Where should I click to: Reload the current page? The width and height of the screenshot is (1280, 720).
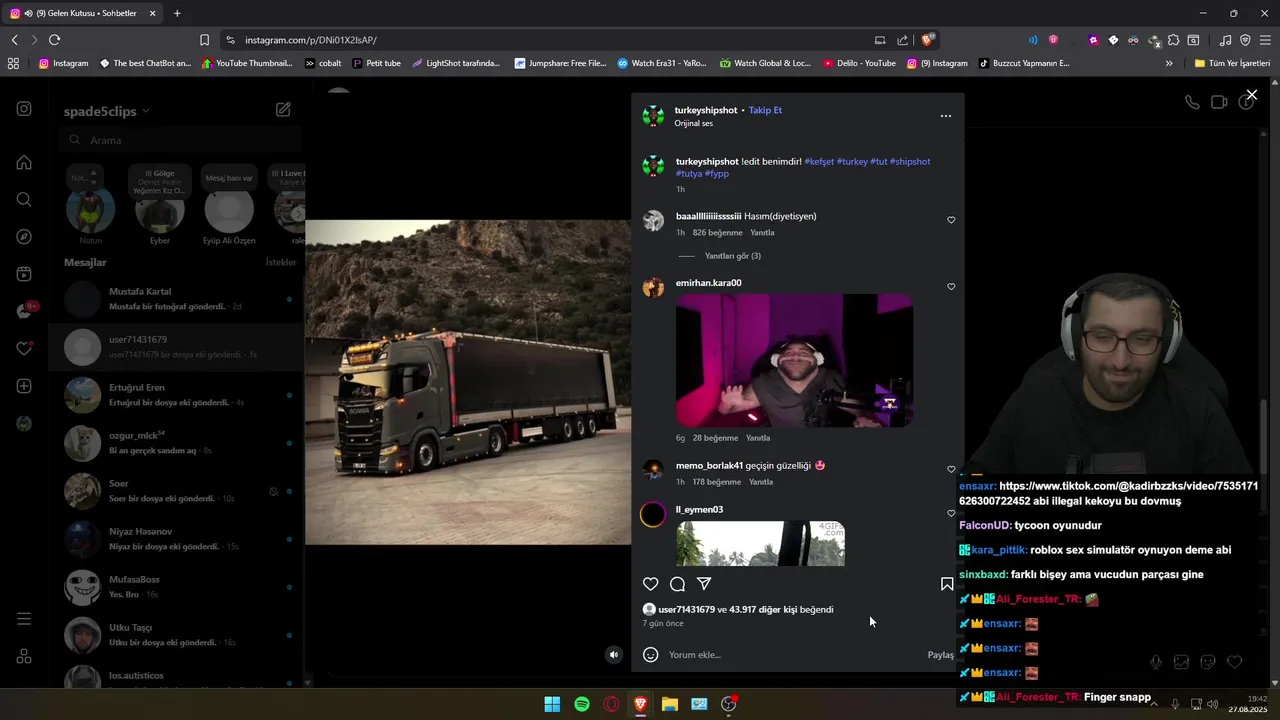[x=54, y=40]
